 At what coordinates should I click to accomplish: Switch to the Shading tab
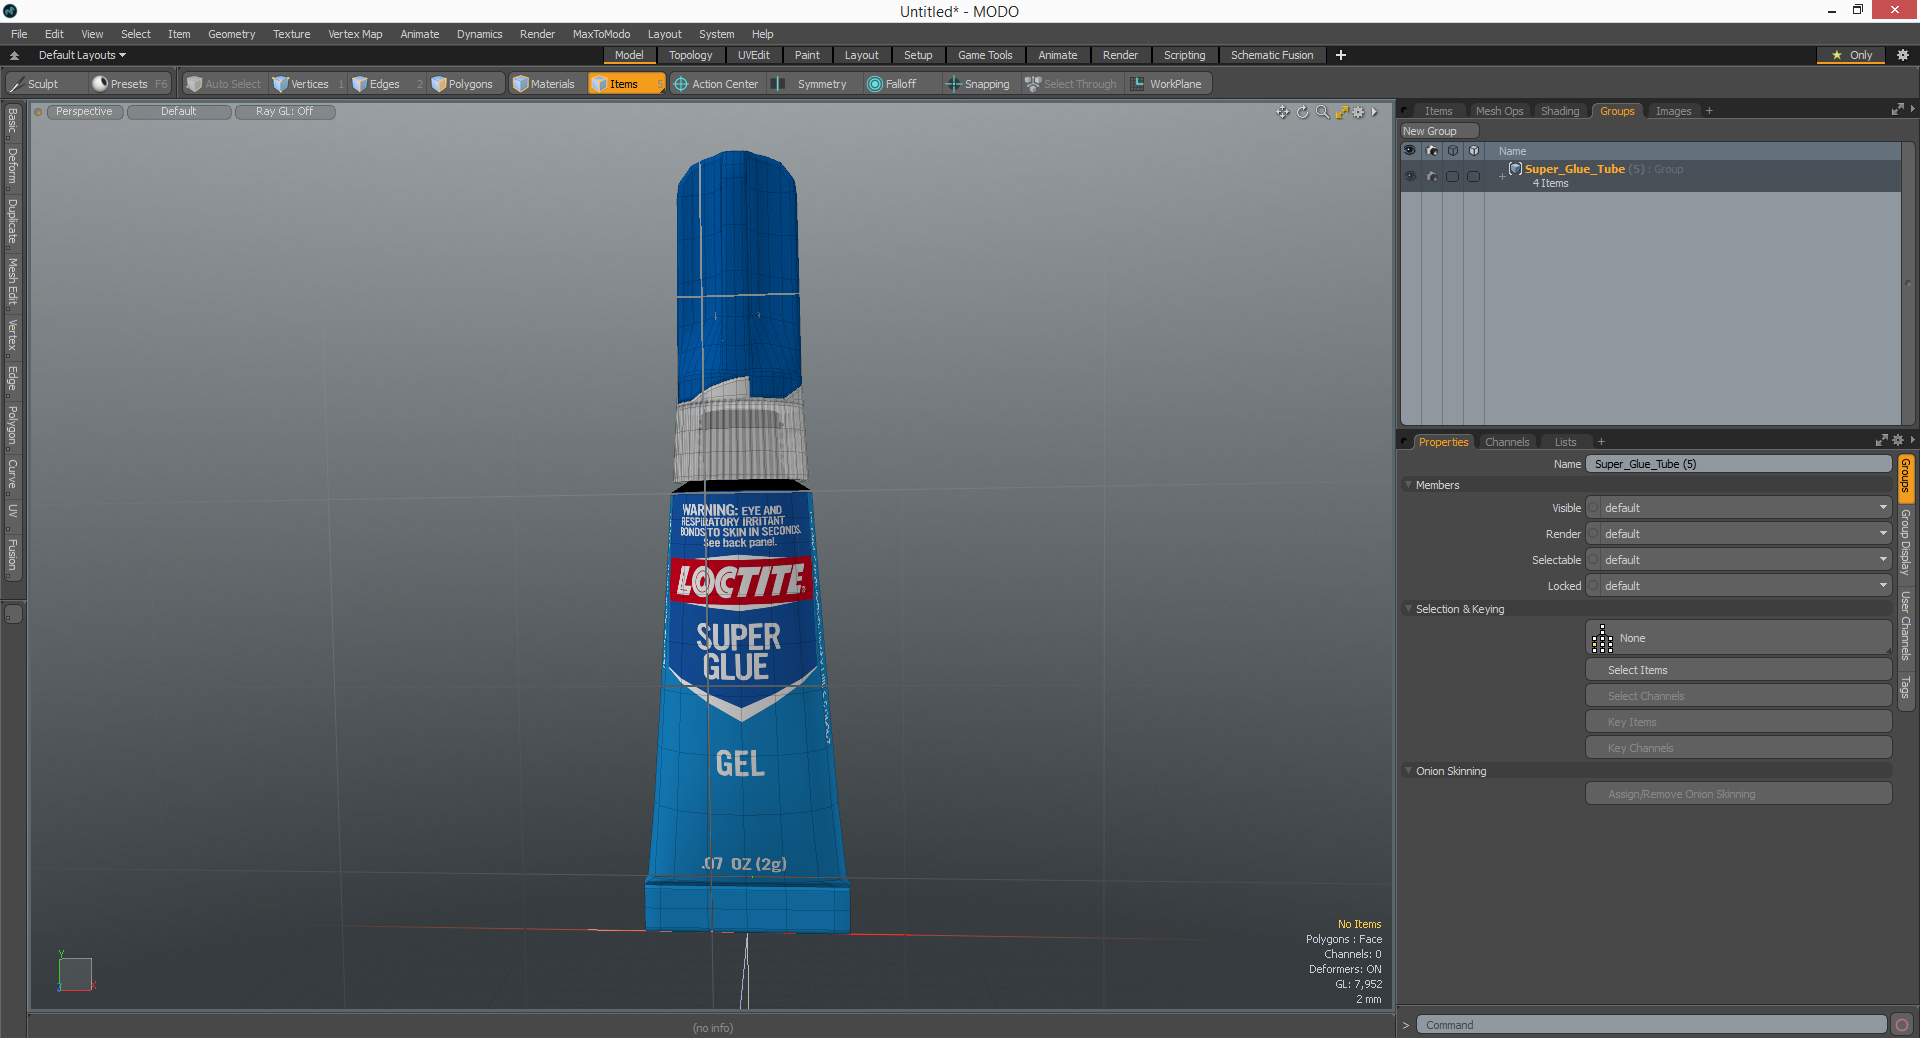pos(1560,111)
